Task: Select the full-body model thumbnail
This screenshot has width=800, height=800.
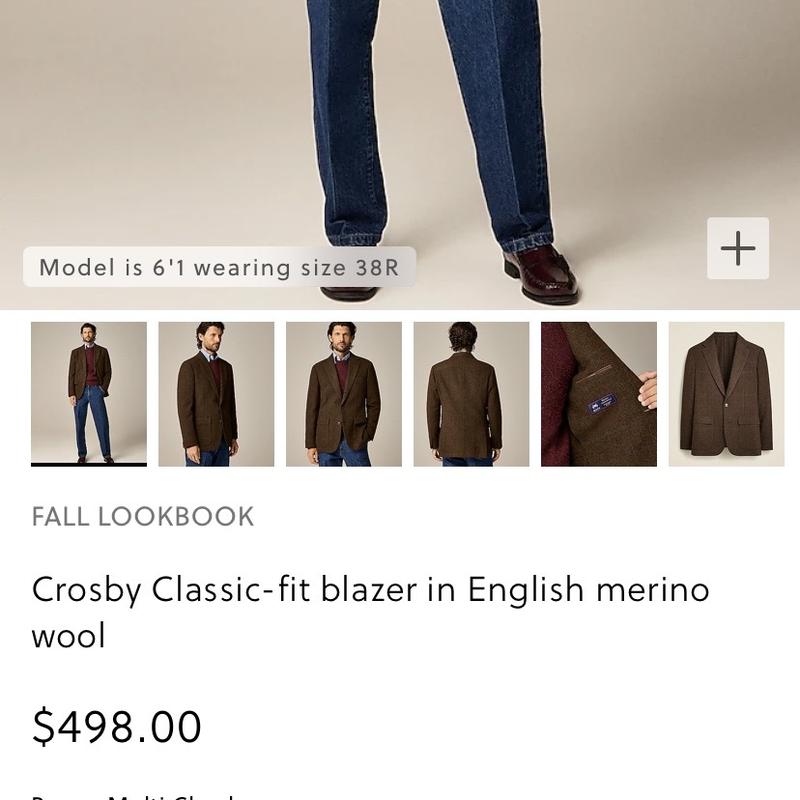Action: tap(89, 394)
